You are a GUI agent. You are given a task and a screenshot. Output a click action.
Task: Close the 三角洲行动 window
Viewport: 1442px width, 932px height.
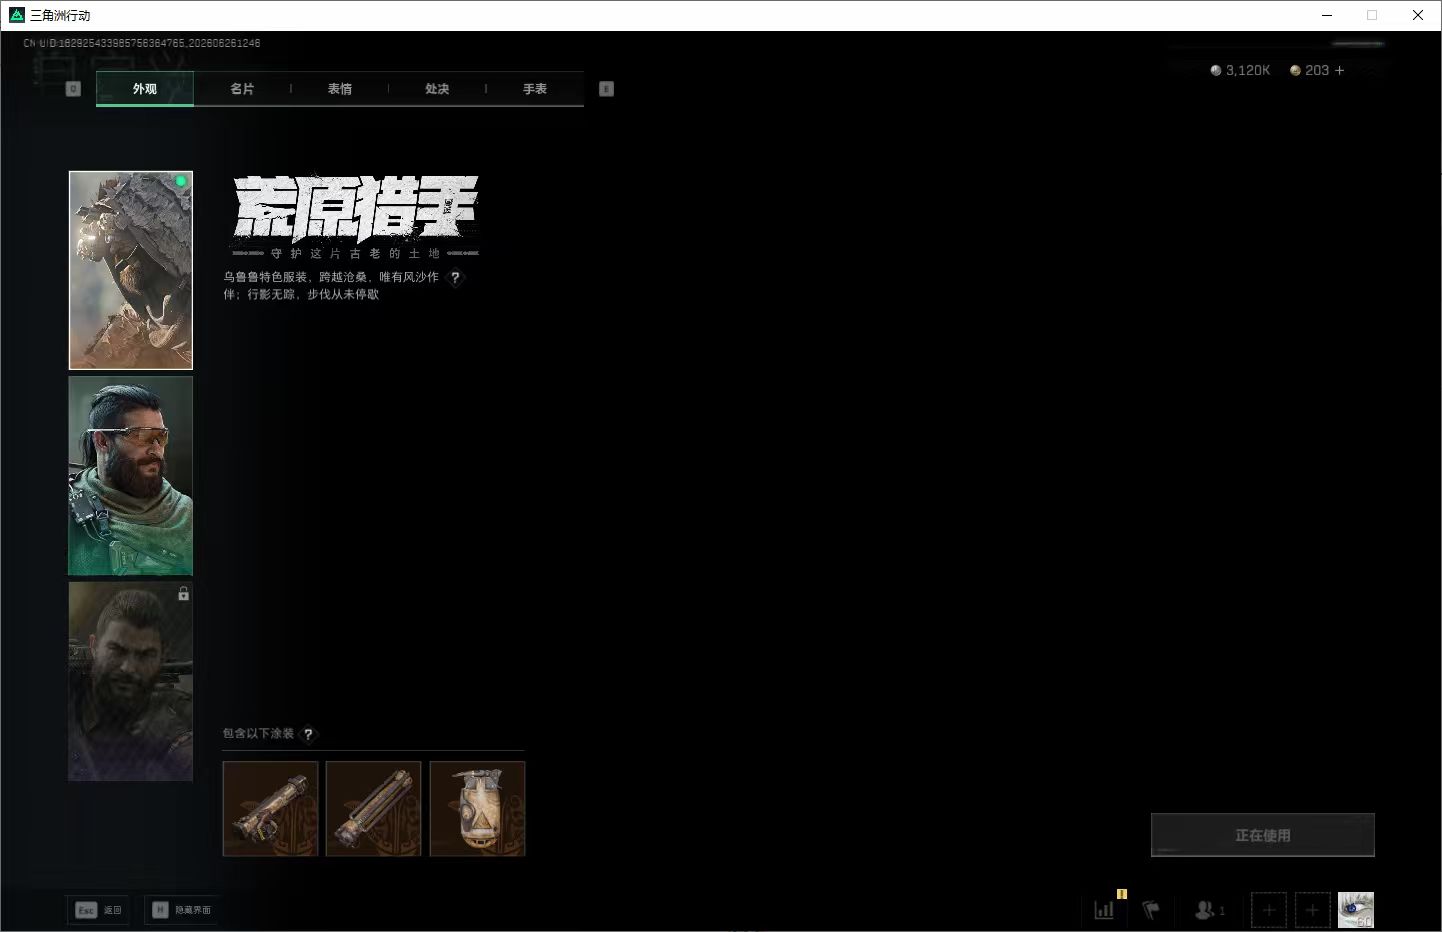(1418, 15)
